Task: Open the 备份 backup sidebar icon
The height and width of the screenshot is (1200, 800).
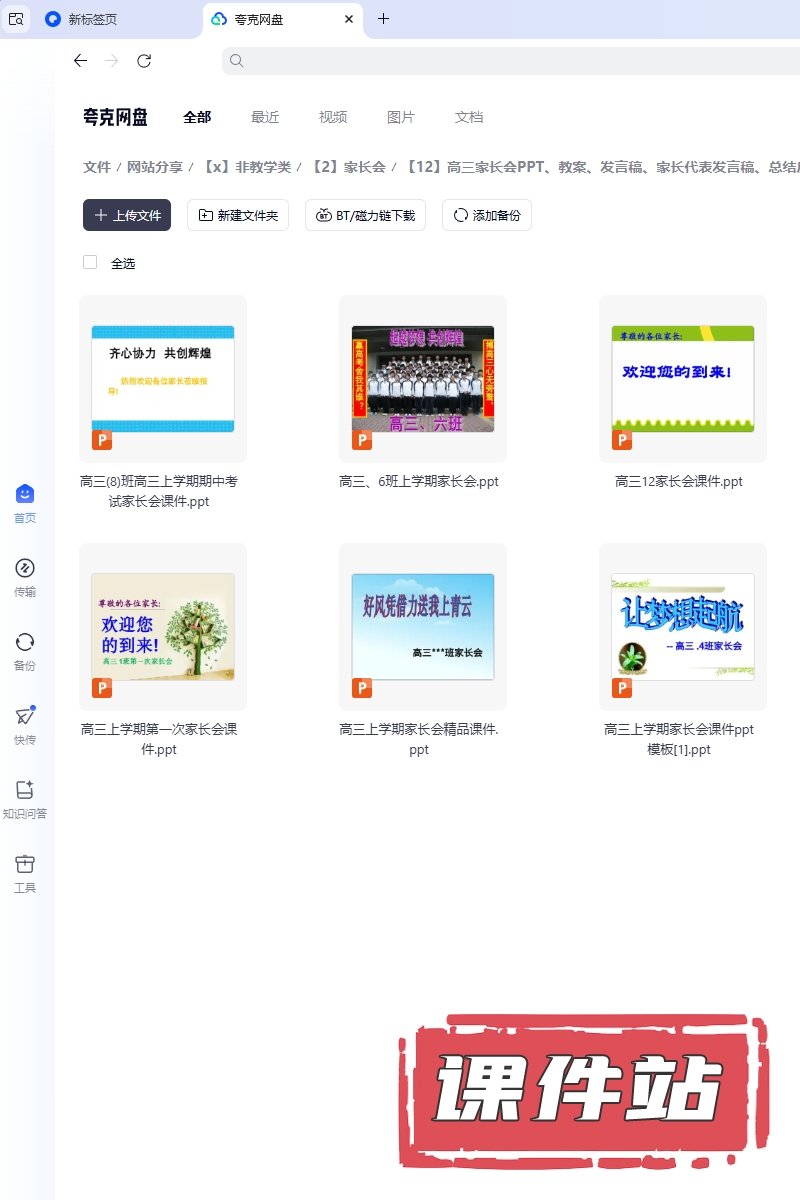Action: tap(25, 642)
